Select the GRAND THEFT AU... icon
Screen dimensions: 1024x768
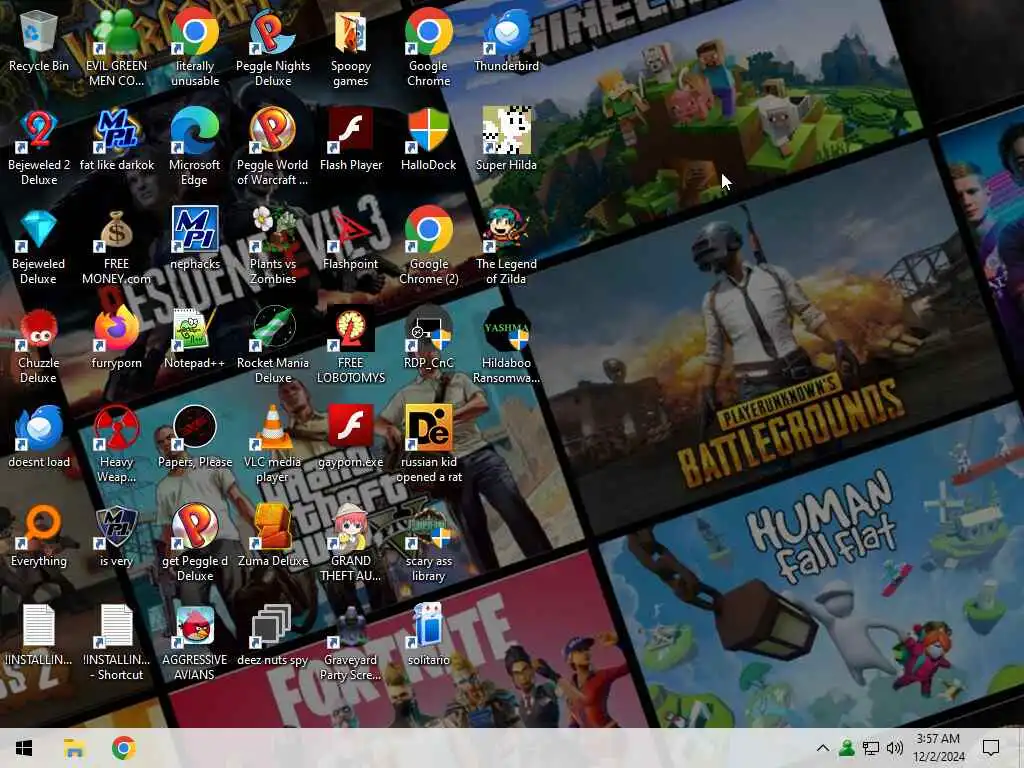click(351, 528)
